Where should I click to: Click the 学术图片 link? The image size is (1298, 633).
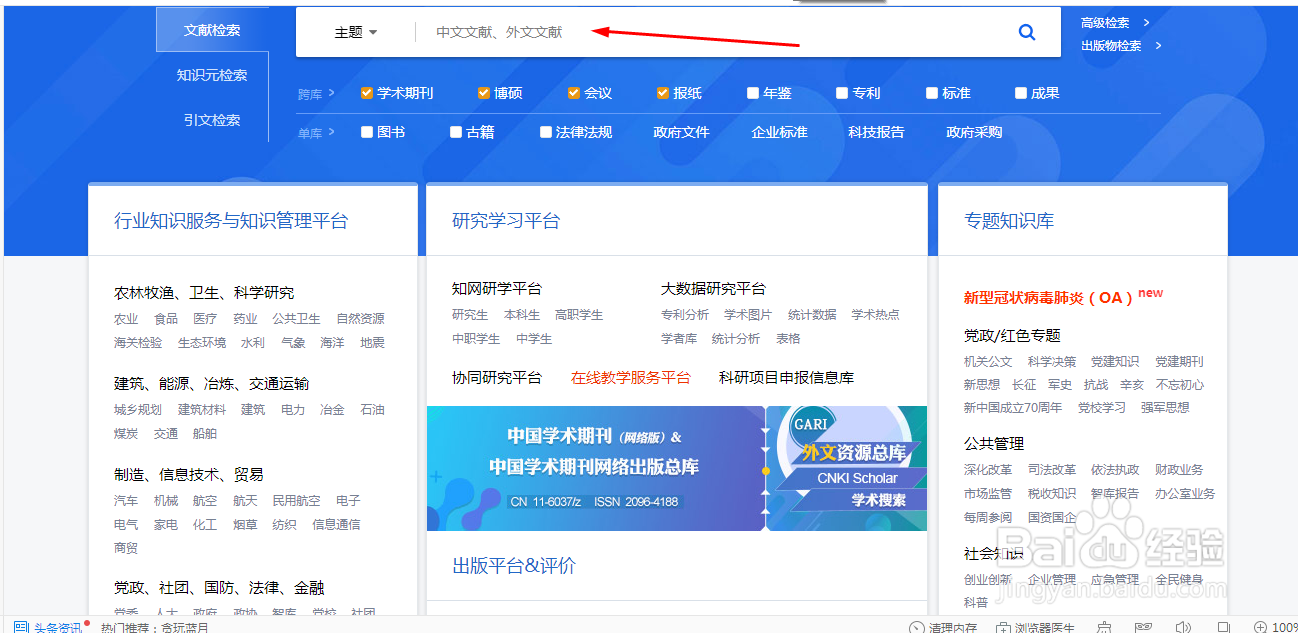point(748,315)
